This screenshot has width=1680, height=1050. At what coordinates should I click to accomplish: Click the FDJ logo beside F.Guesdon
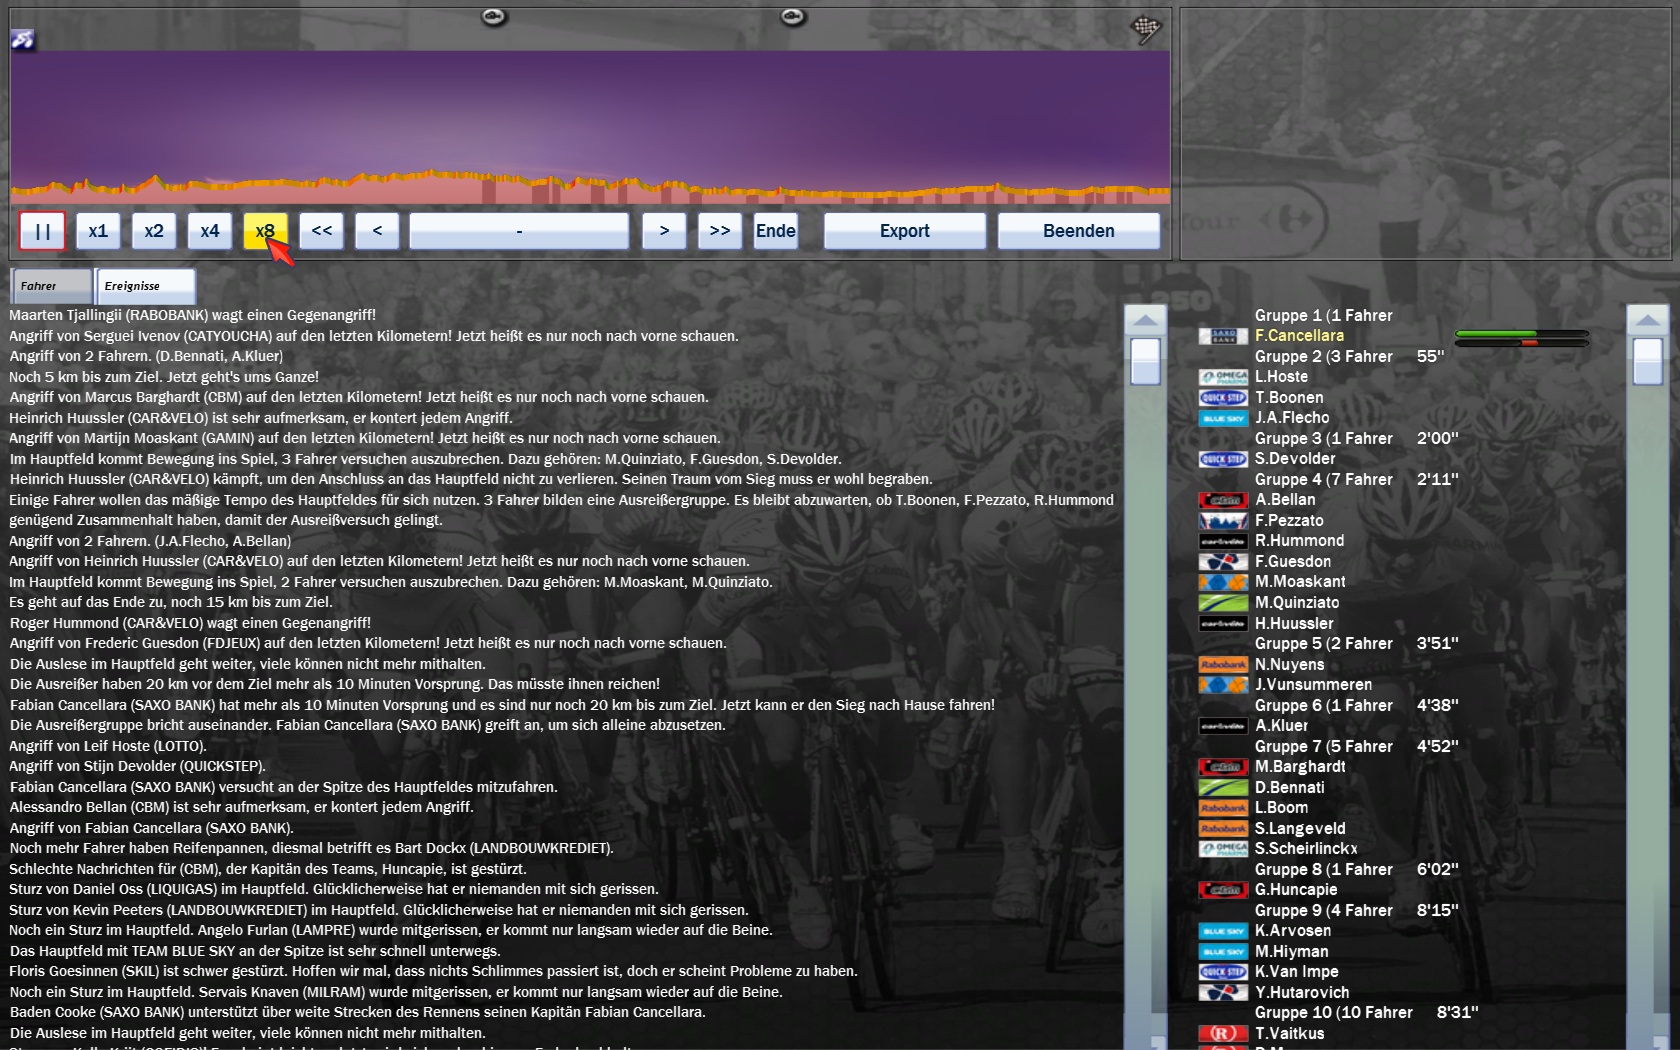tap(1222, 562)
